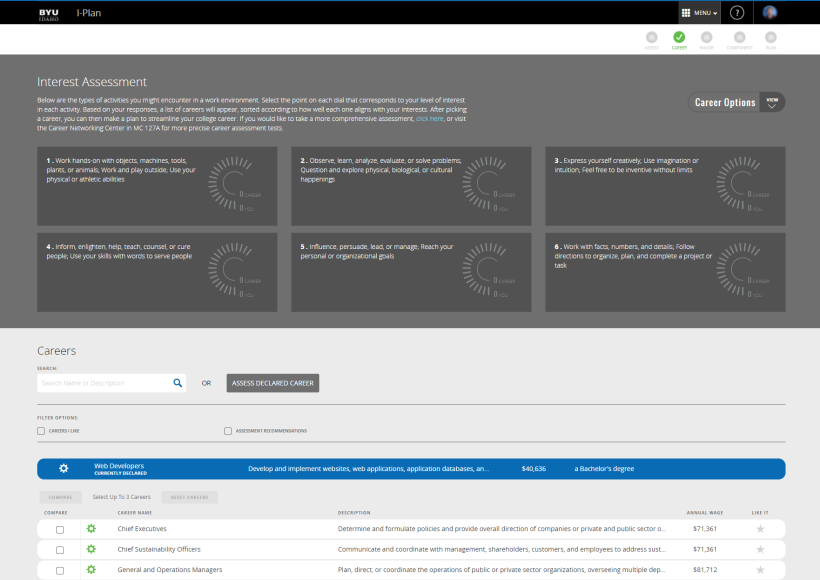Click gear icon on Web Developers banner
Image resolution: width=820 pixels, height=580 pixels.
point(64,468)
